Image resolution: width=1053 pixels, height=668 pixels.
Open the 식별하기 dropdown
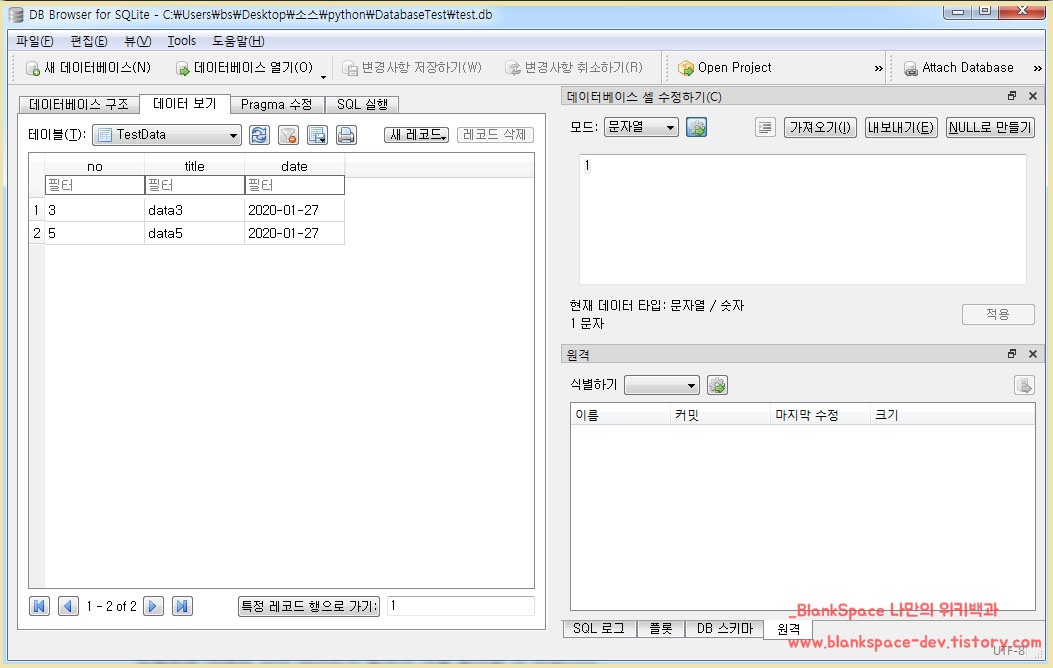[661, 385]
